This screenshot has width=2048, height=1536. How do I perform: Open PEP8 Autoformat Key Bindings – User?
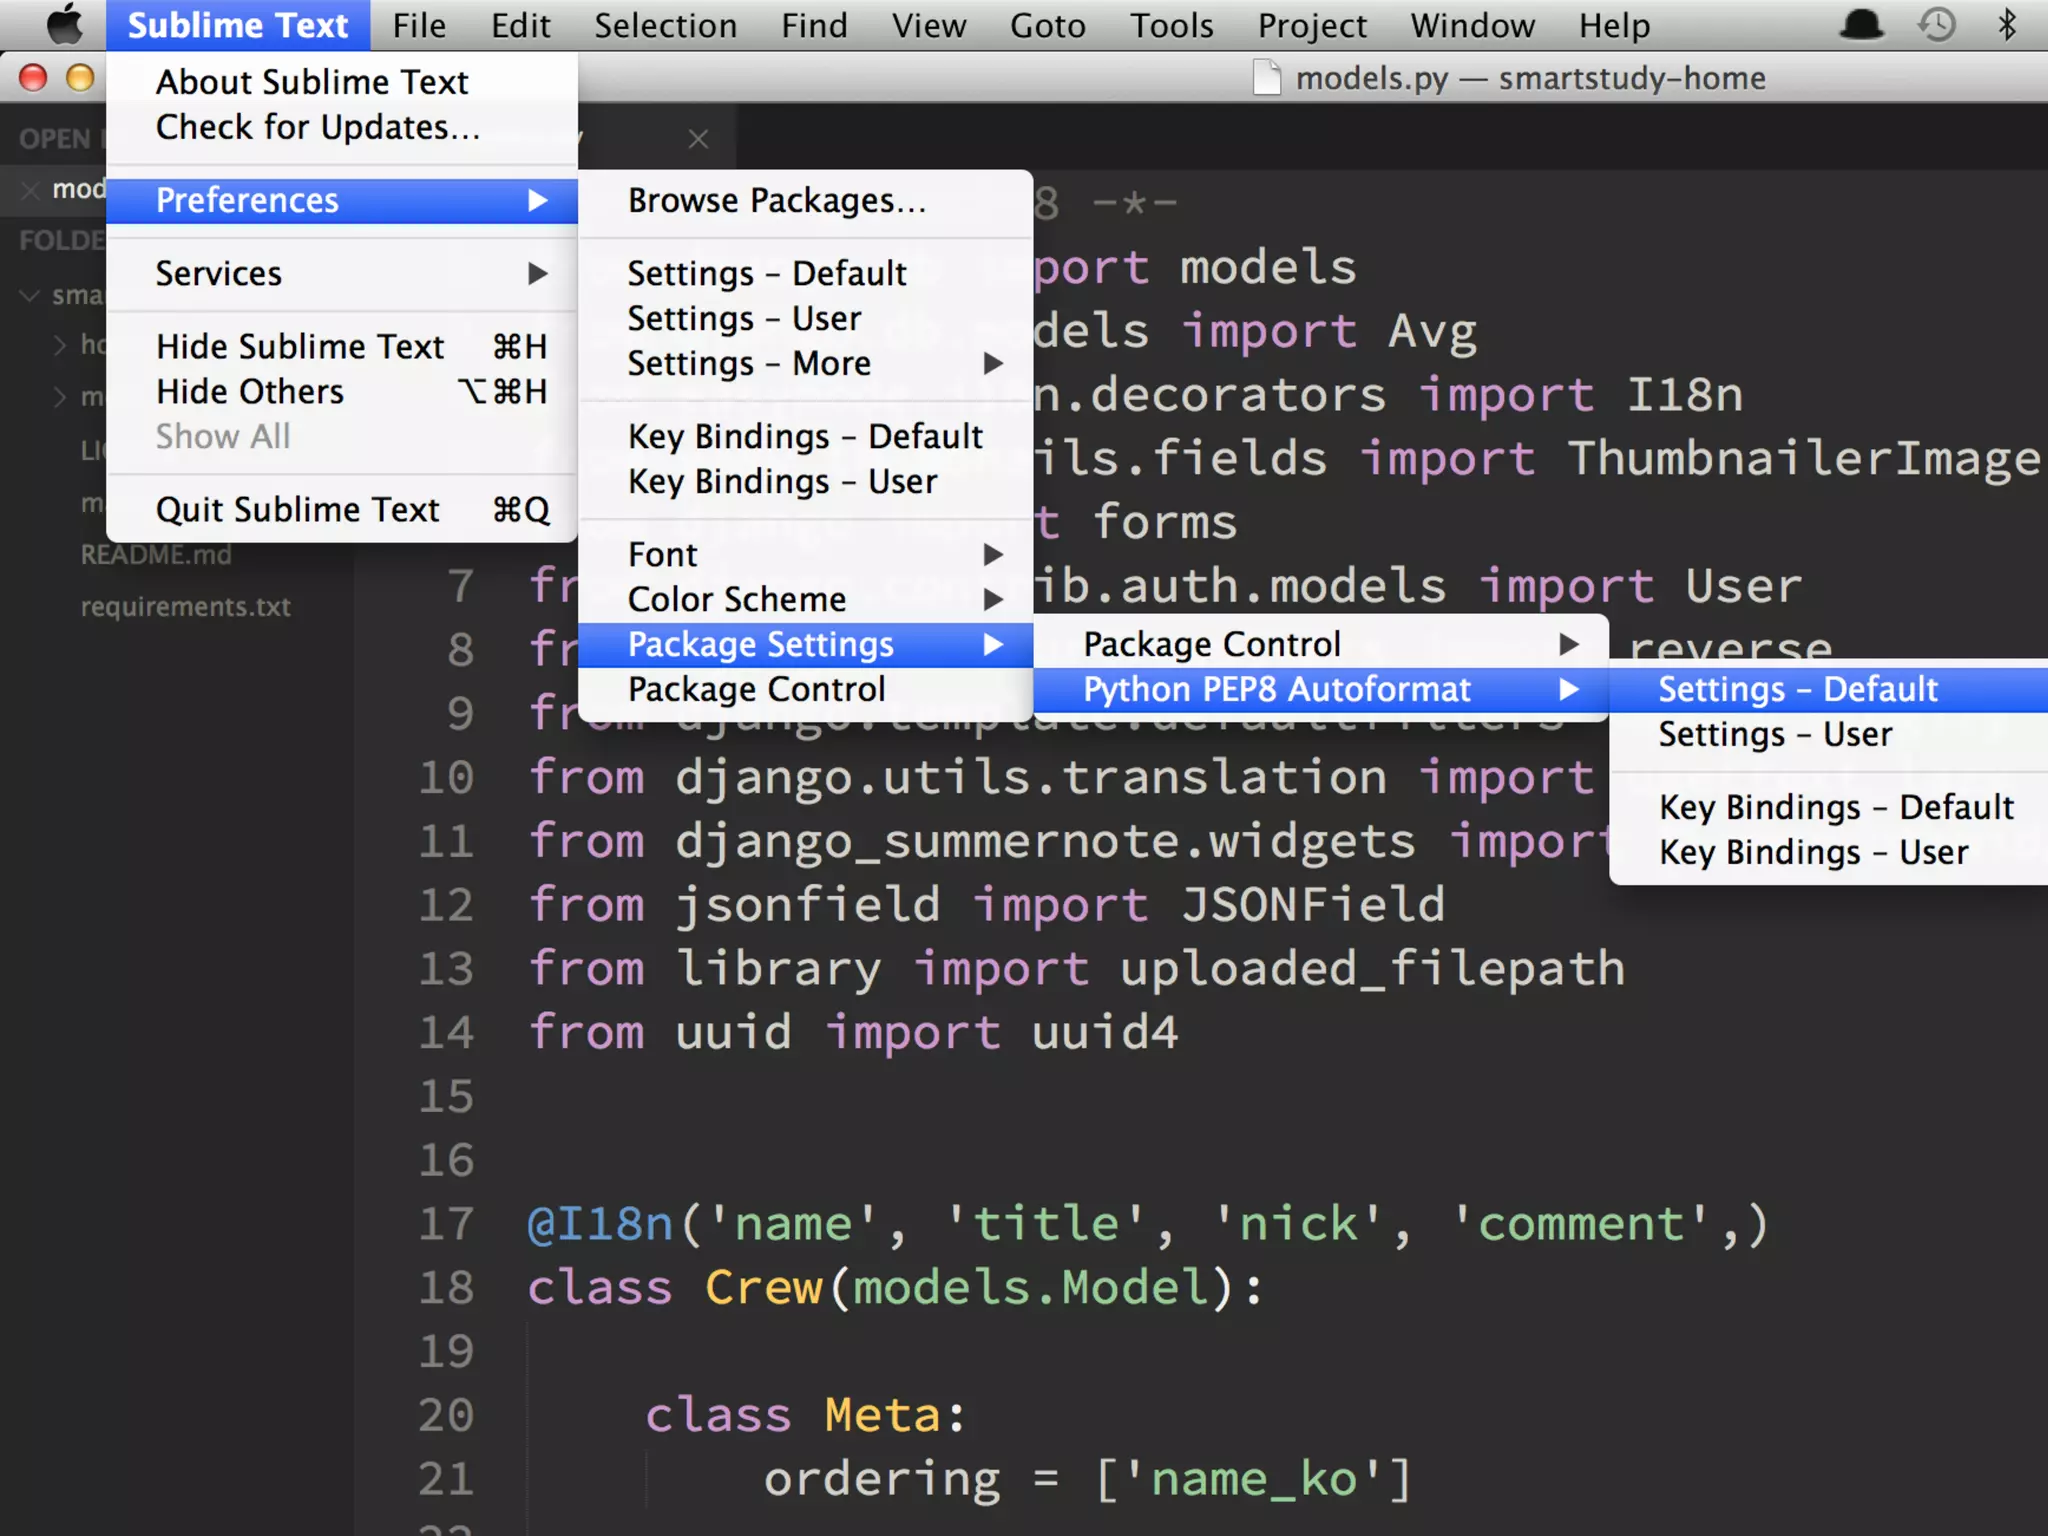(1829, 852)
